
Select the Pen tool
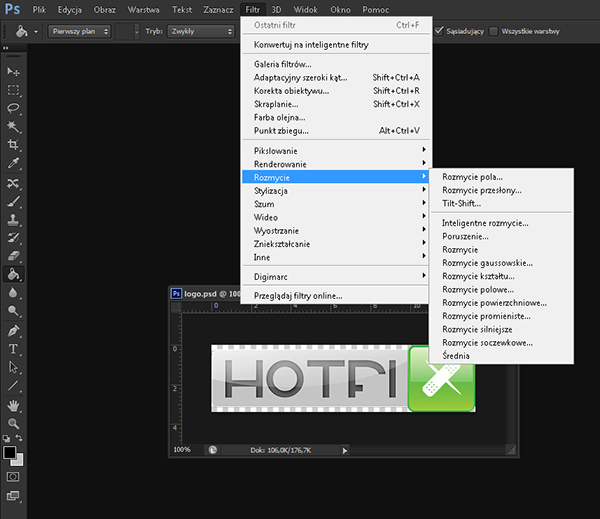coord(13,331)
